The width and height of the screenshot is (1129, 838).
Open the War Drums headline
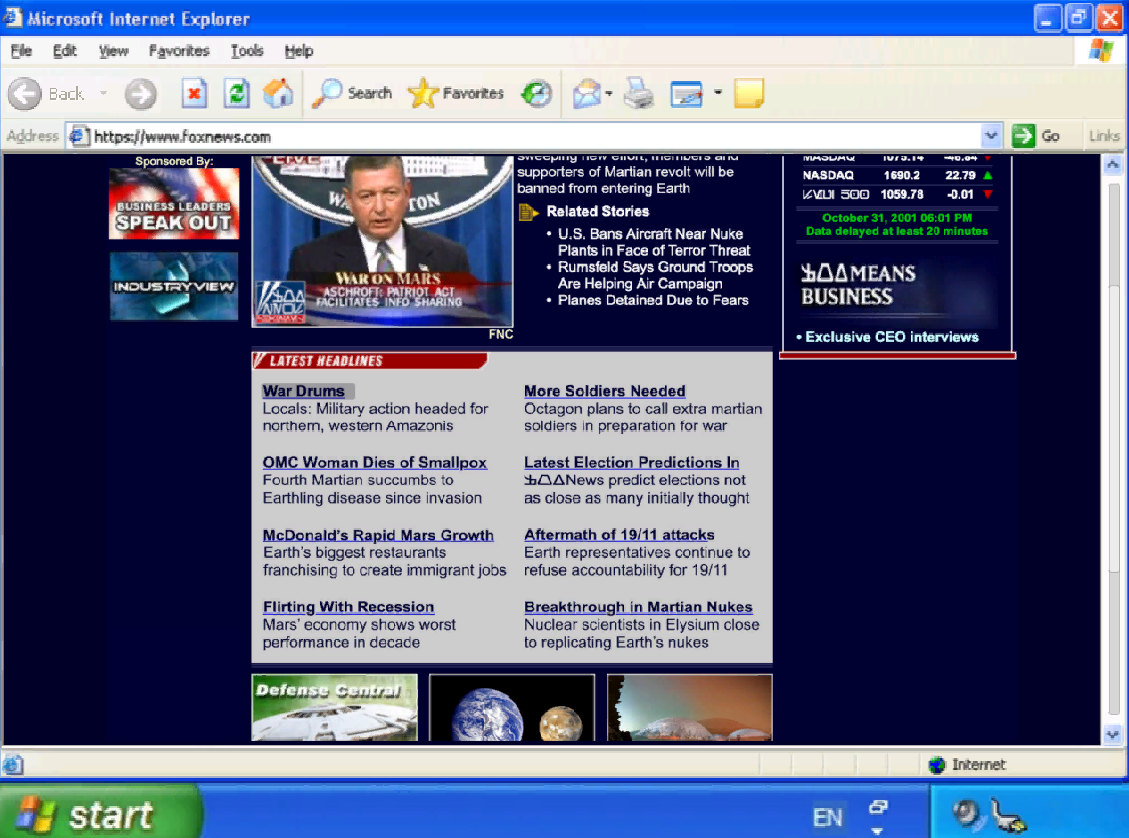point(303,391)
